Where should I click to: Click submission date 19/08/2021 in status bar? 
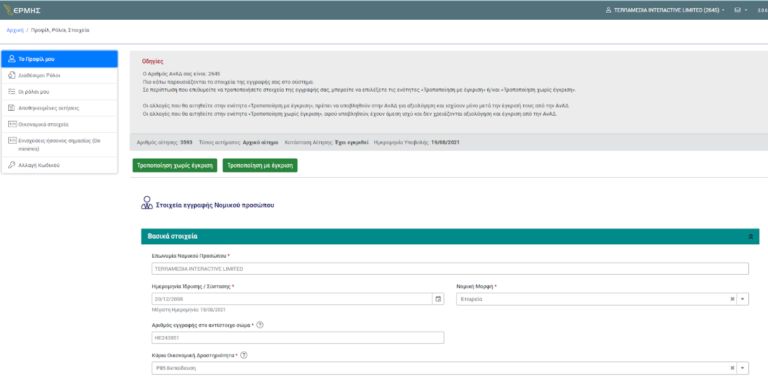445,143
